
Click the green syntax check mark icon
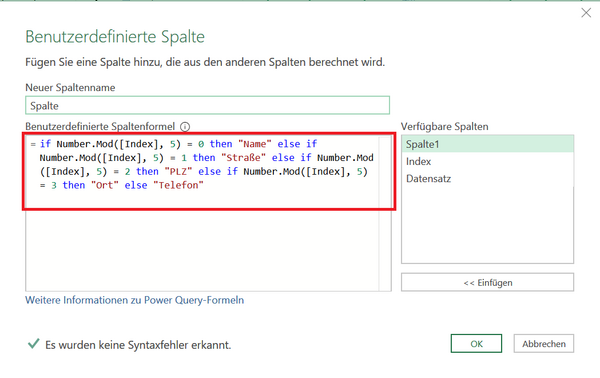34,344
